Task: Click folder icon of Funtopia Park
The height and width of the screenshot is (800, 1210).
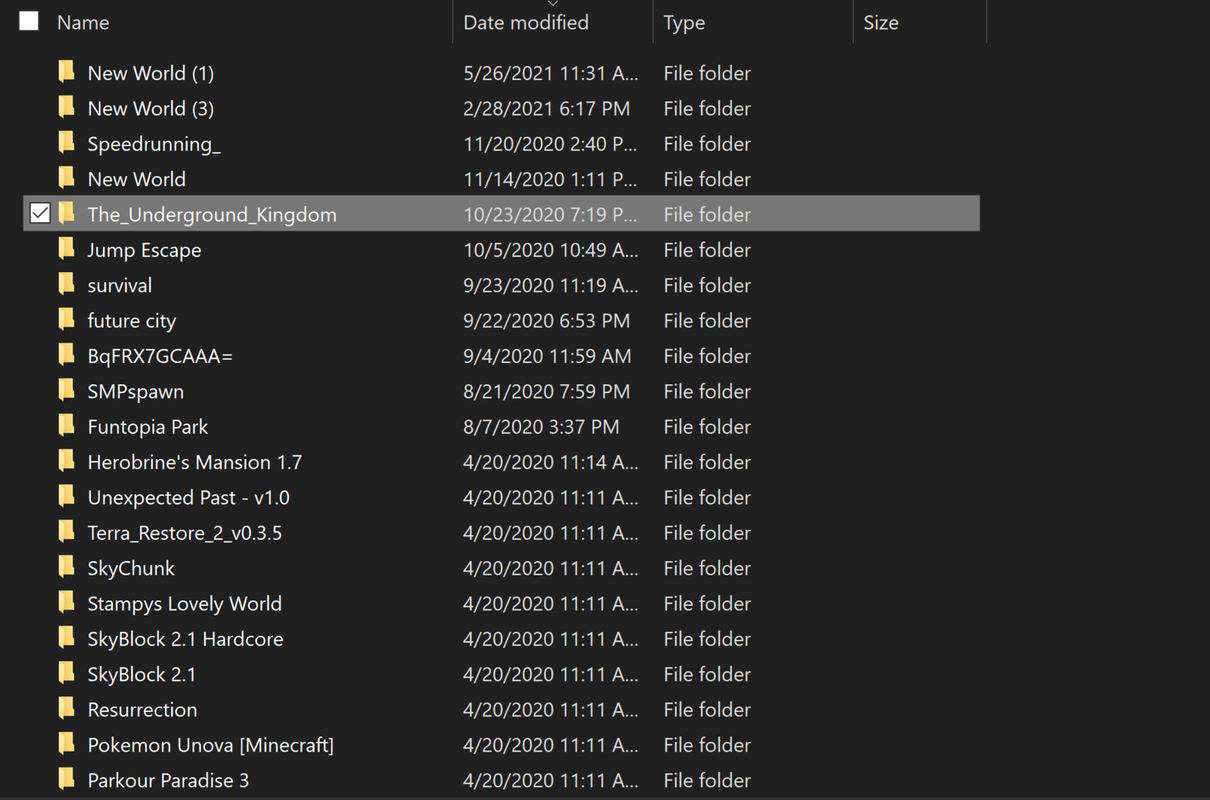Action: click(x=66, y=426)
